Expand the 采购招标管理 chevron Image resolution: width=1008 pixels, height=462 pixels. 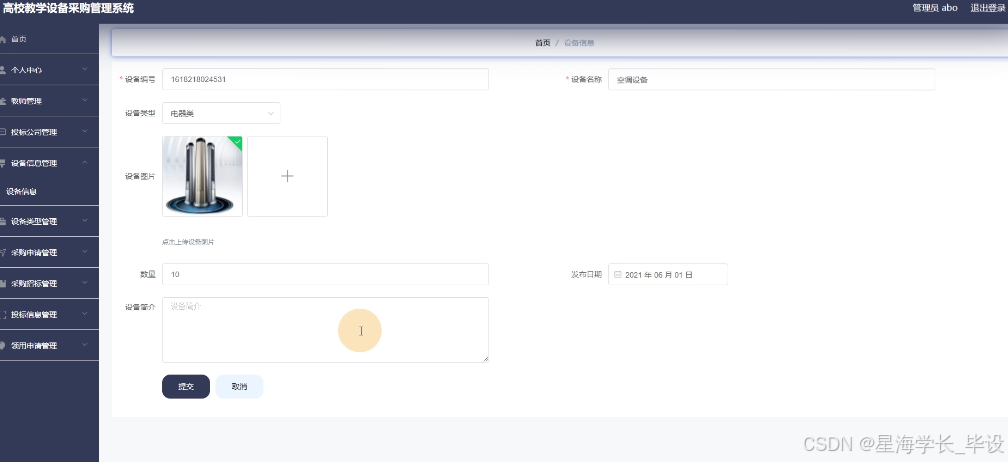(85, 283)
